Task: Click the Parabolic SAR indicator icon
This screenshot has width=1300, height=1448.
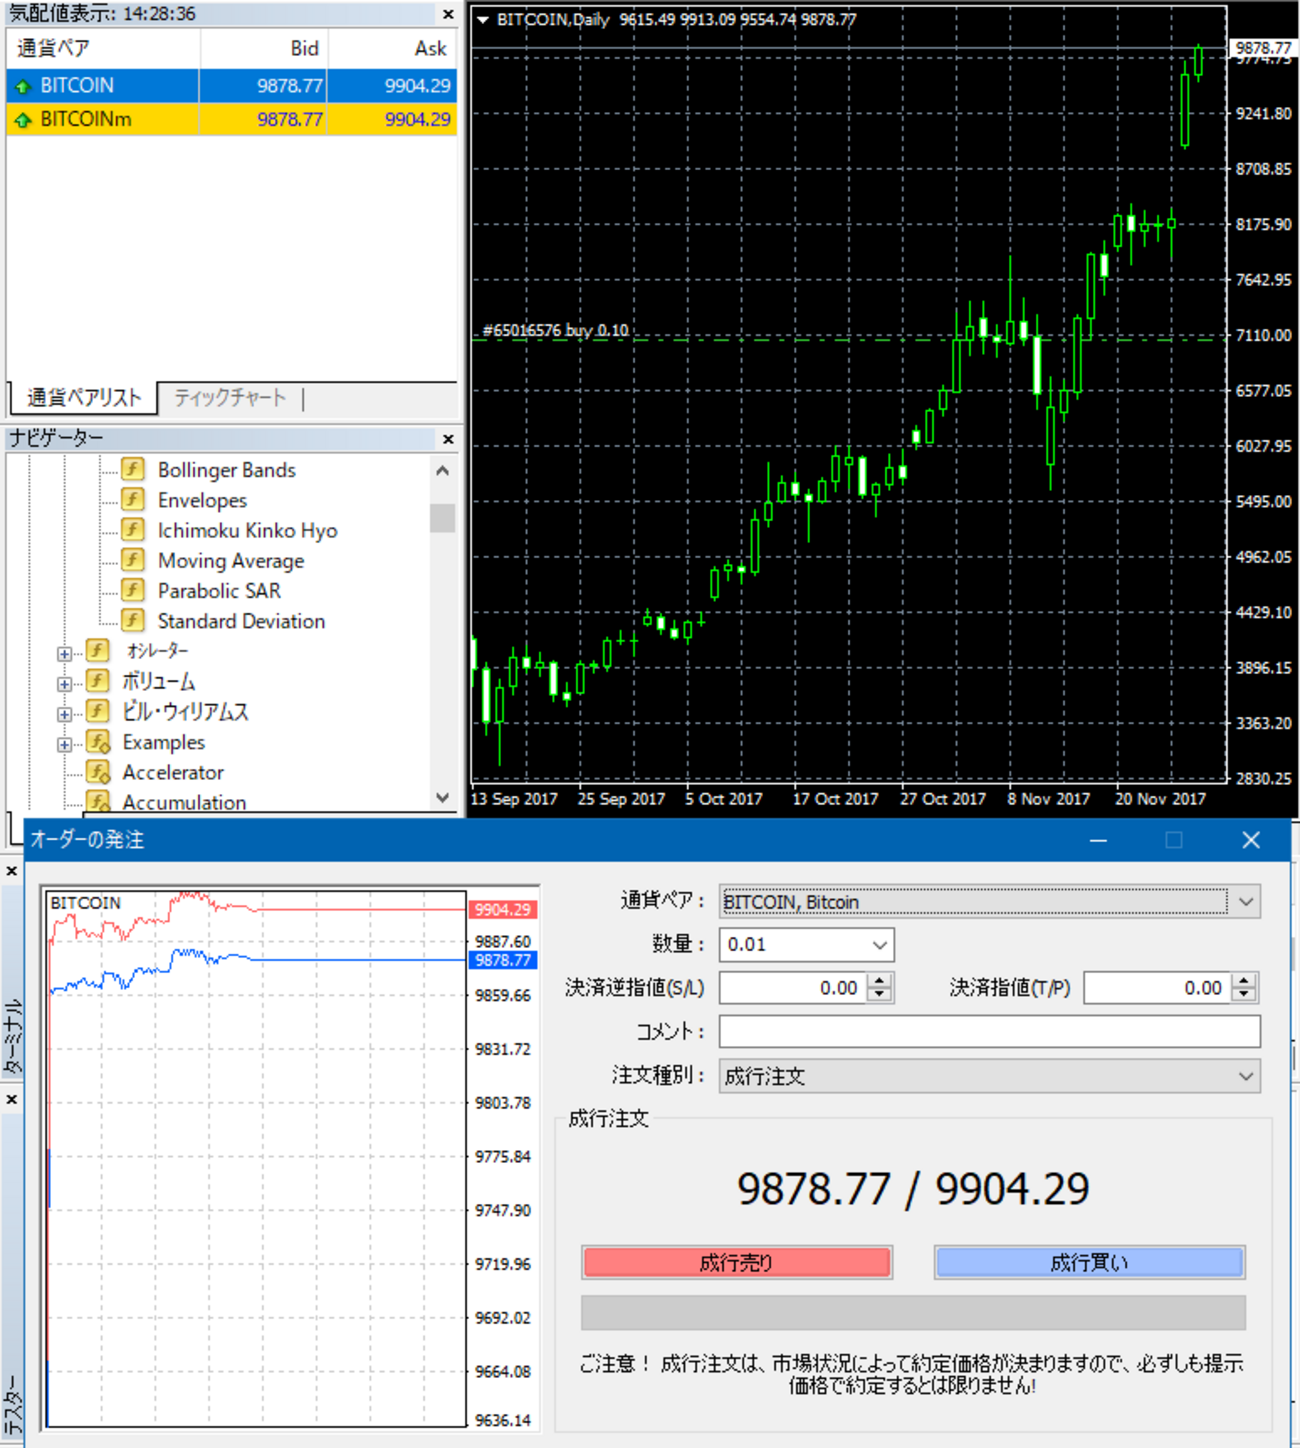Action: (x=132, y=590)
